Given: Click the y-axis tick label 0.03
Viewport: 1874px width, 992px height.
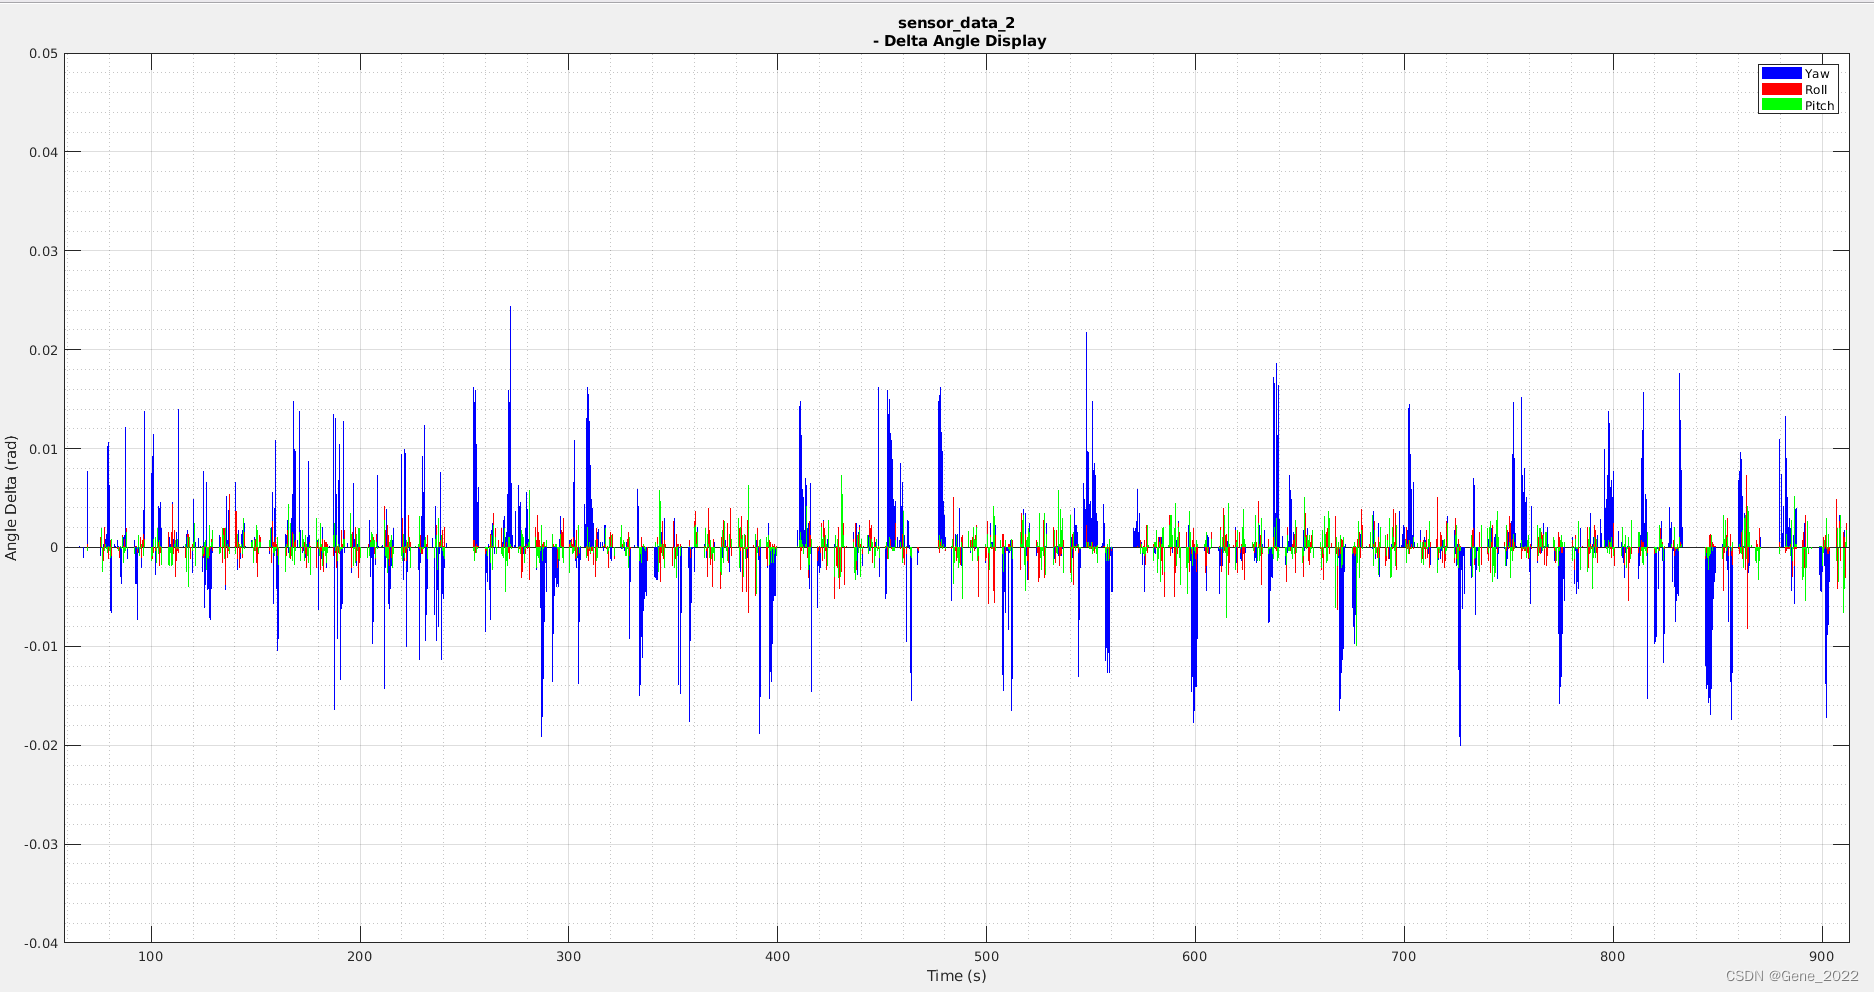Looking at the screenshot, I should (x=43, y=251).
